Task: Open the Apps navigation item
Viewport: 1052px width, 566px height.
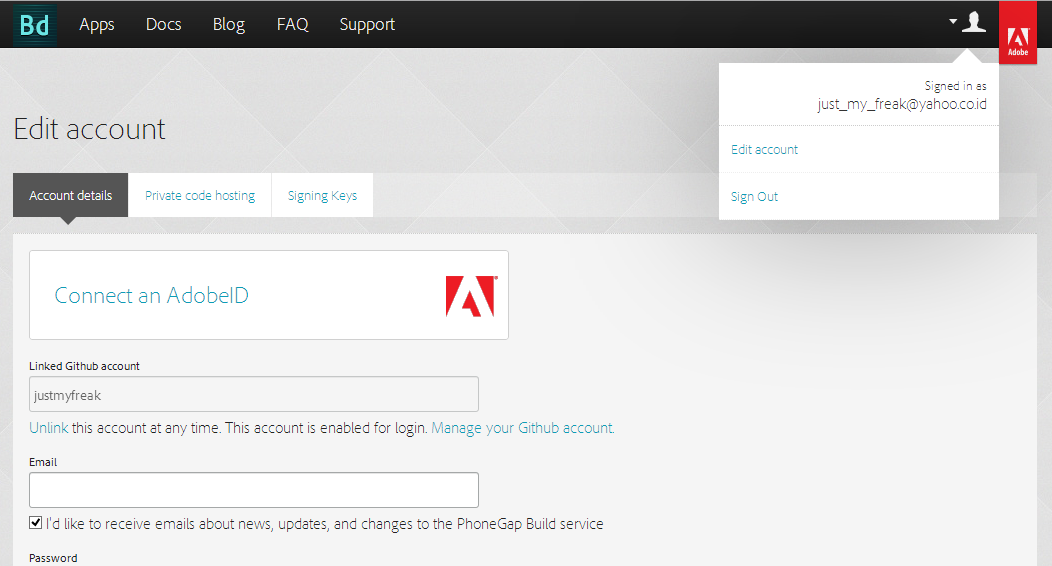Action: click(x=97, y=24)
